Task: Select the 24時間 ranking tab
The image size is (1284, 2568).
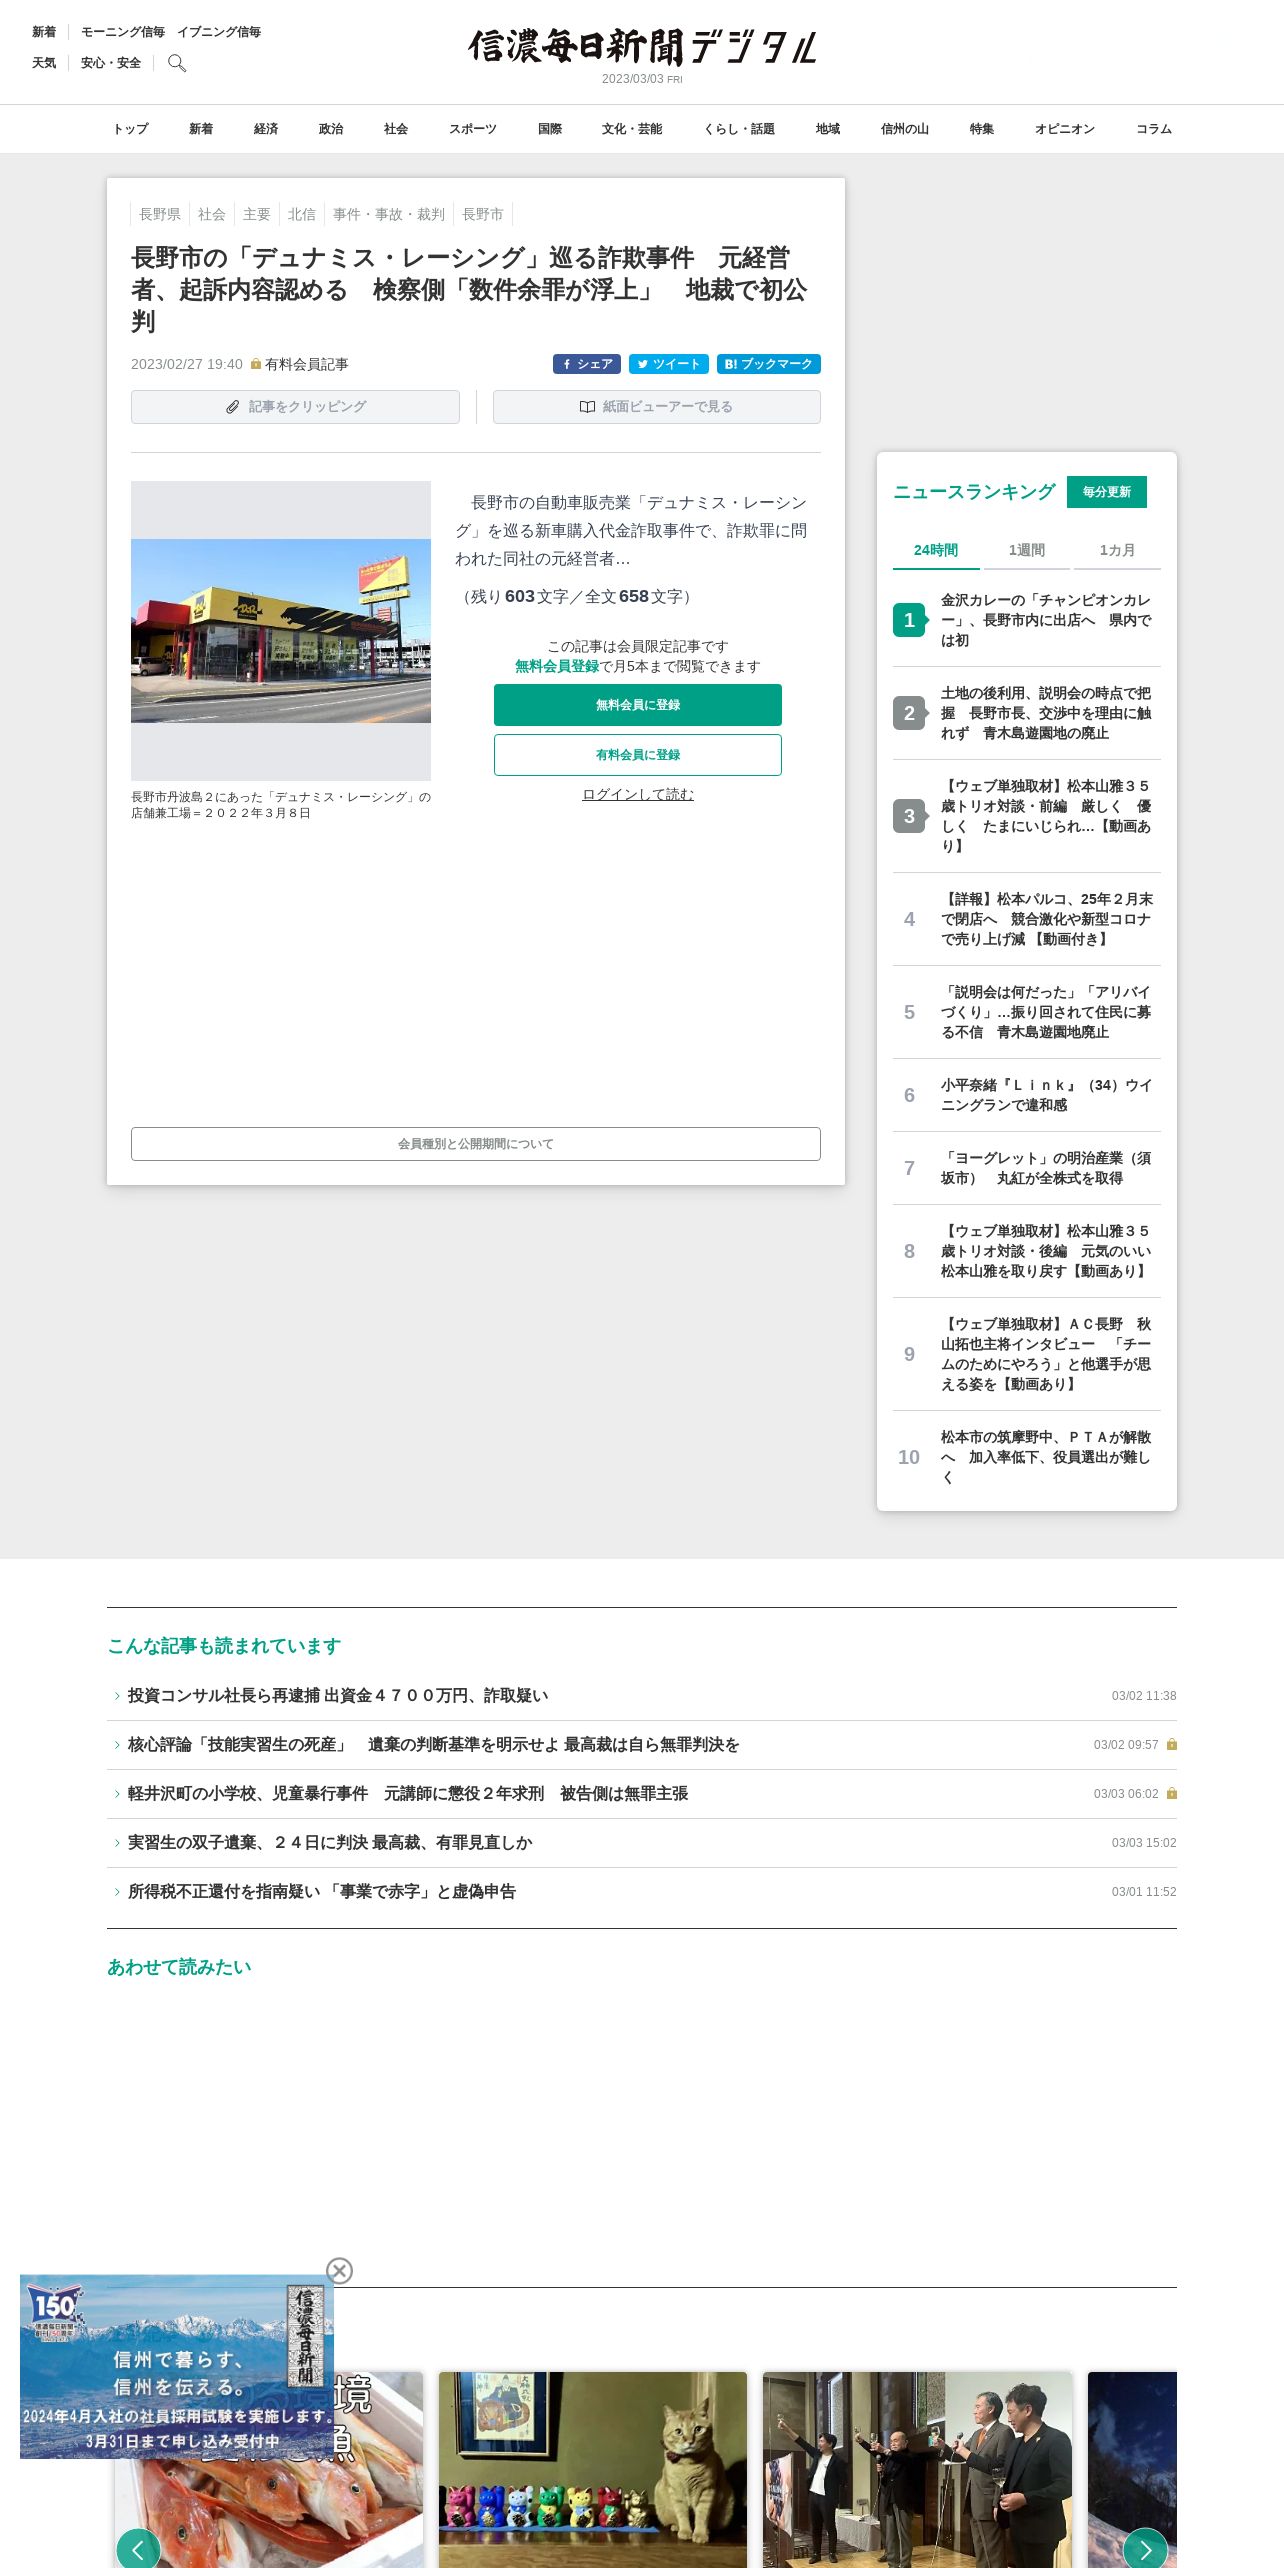Action: tap(936, 550)
